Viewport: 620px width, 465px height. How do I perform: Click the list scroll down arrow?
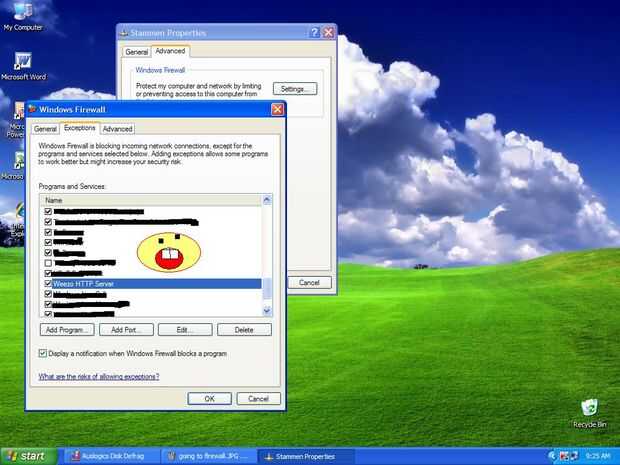coord(267,311)
